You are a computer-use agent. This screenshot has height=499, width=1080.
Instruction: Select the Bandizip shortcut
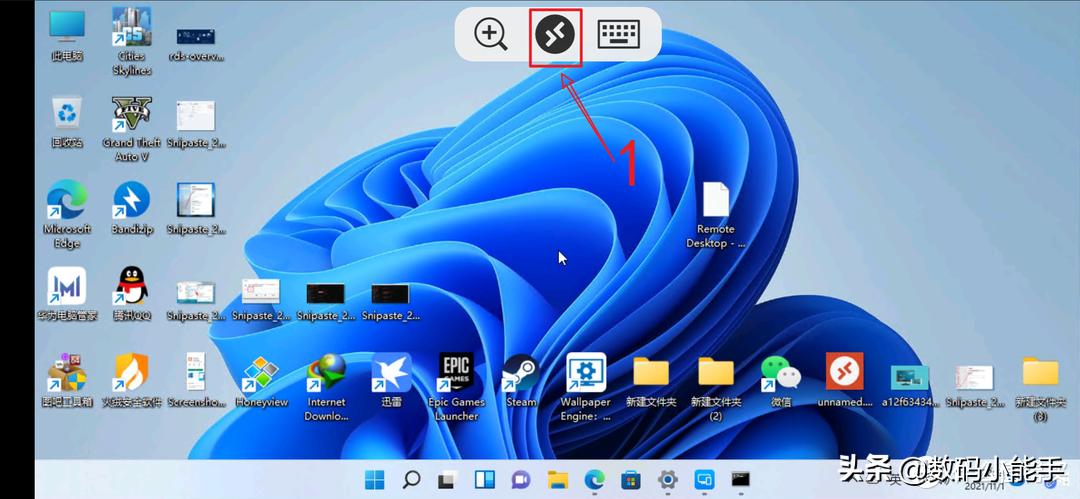(132, 207)
